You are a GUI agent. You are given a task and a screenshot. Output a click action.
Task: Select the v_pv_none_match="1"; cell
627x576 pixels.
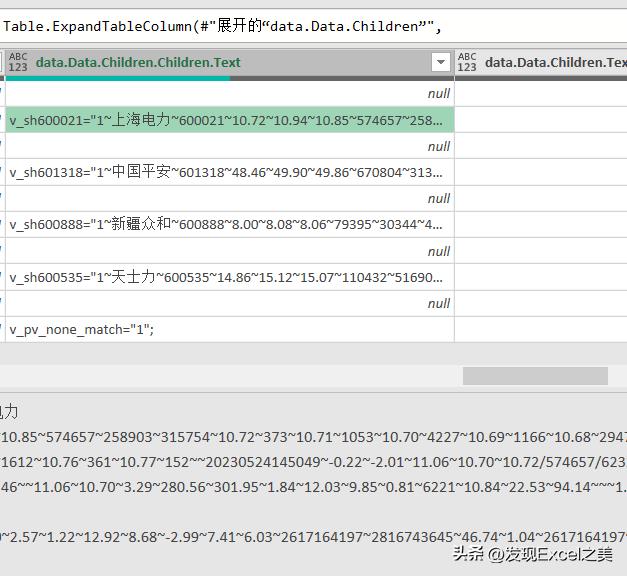coord(230,330)
